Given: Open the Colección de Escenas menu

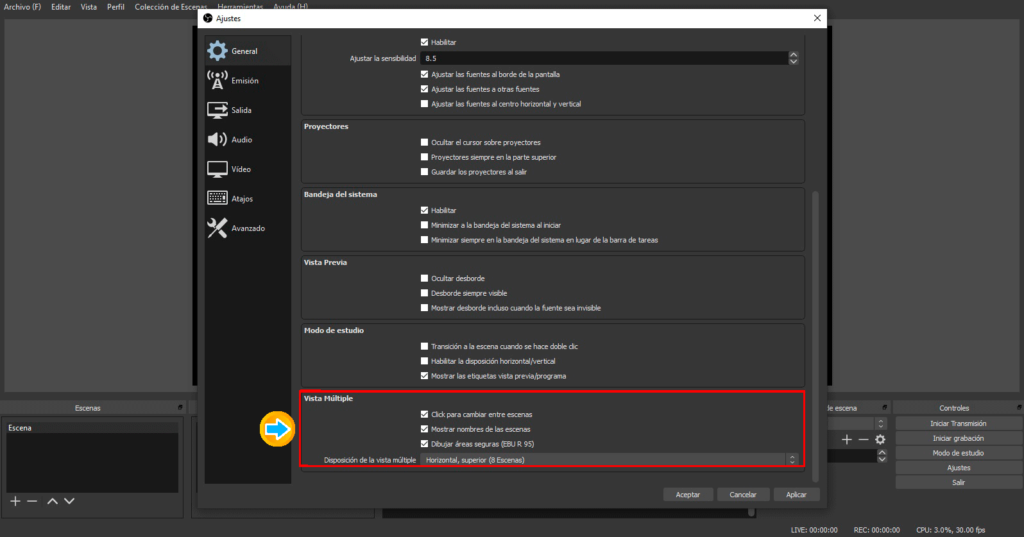Looking at the screenshot, I should pyautogui.click(x=171, y=7).
